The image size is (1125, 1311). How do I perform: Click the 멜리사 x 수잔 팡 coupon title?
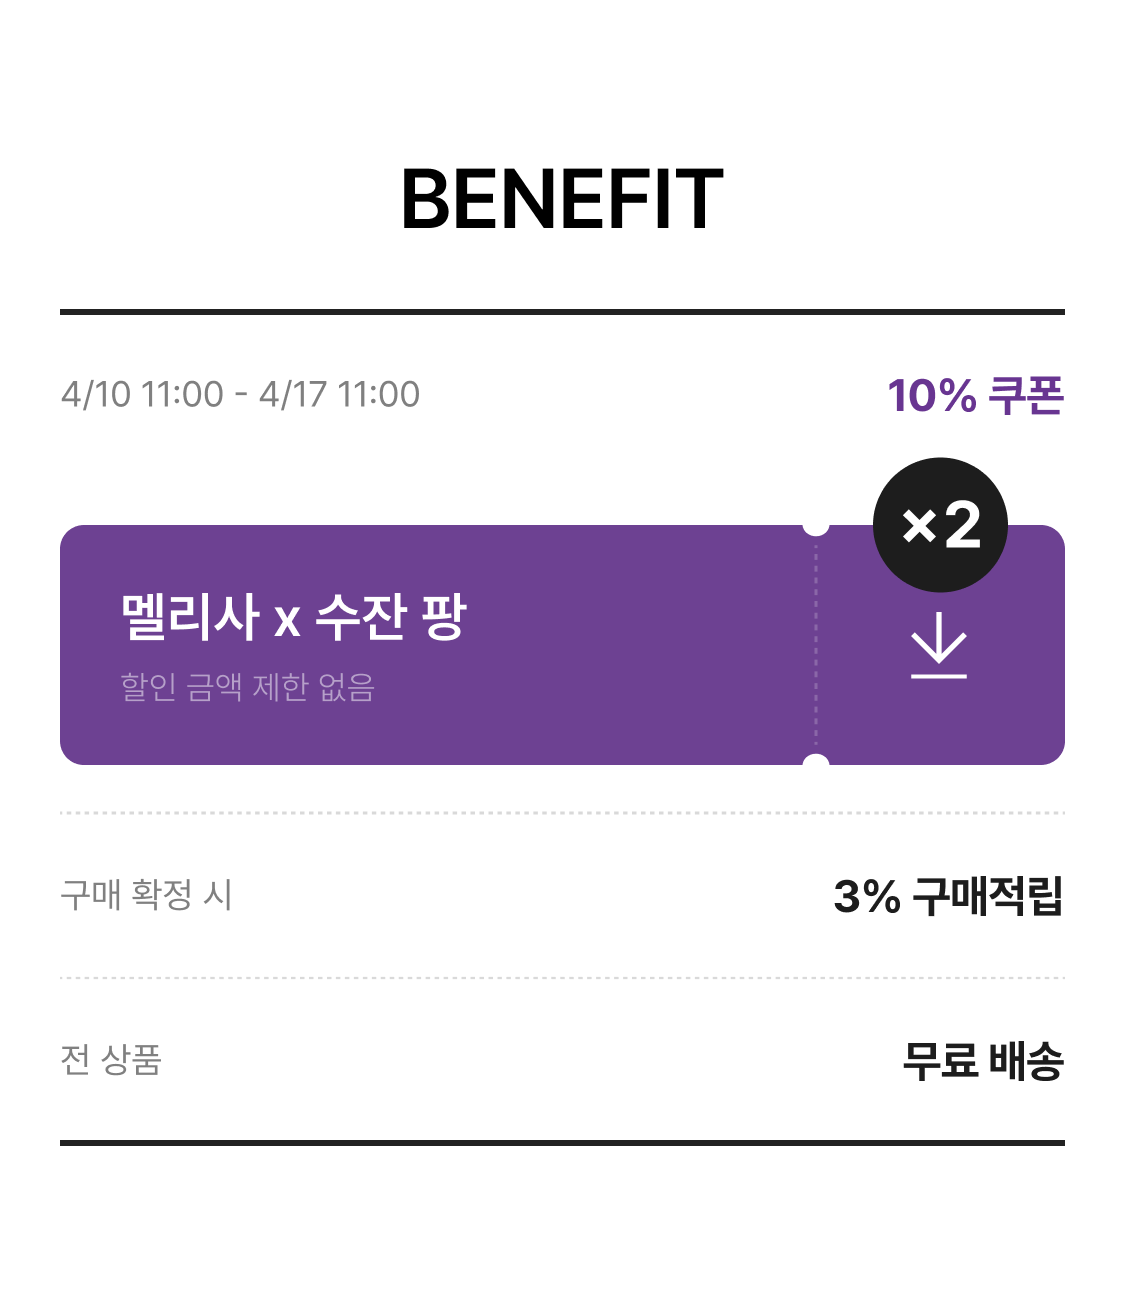(293, 616)
